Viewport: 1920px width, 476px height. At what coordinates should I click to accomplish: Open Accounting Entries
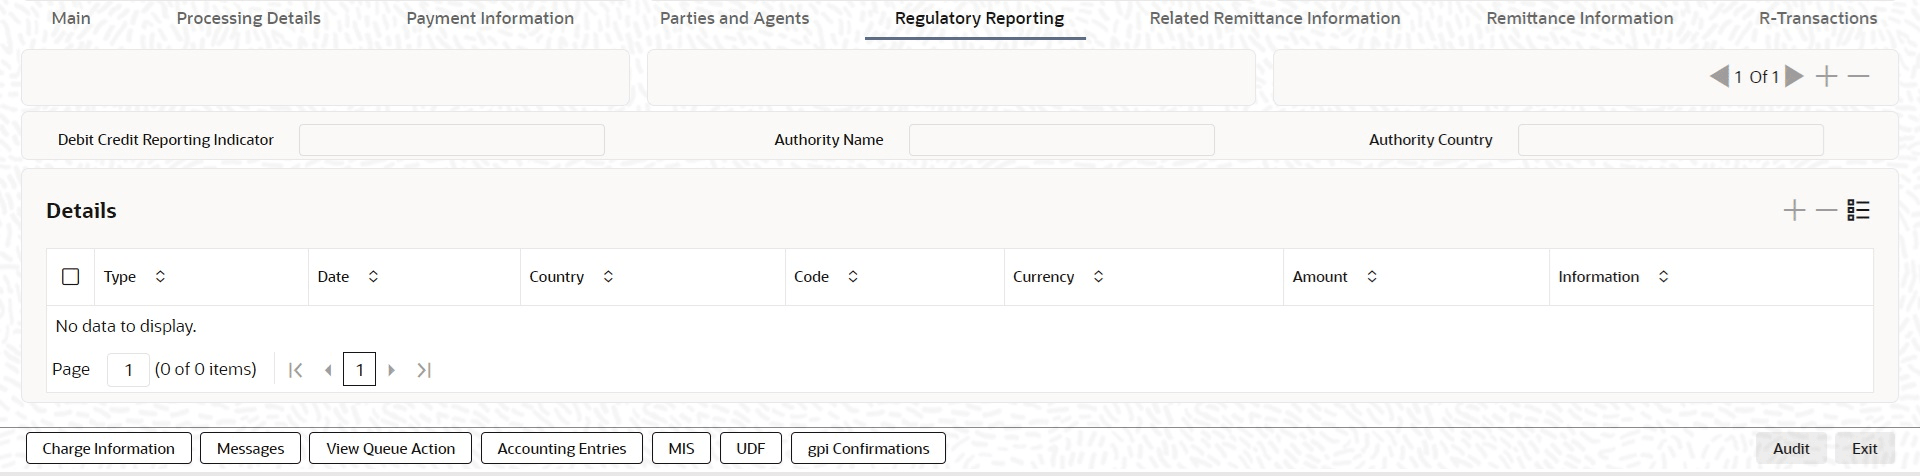(562, 449)
